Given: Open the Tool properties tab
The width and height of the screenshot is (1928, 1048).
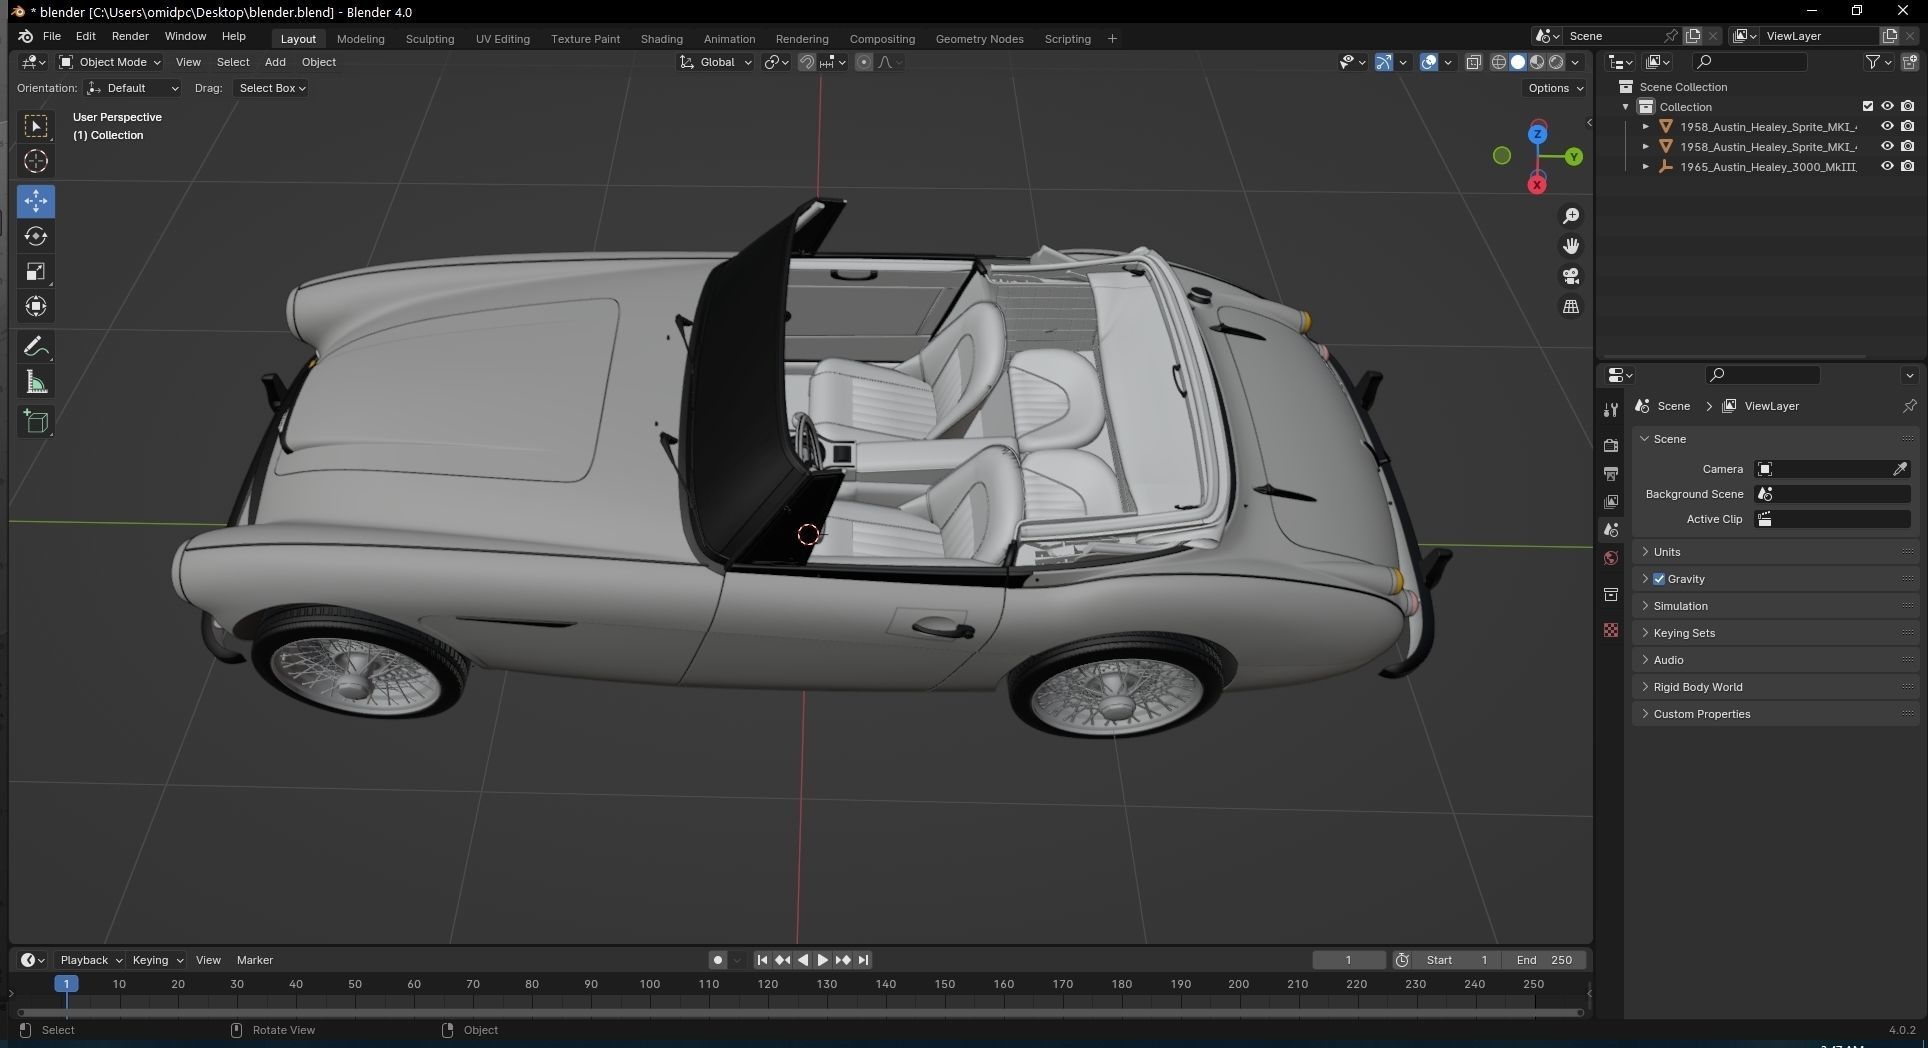Looking at the screenshot, I should click(x=1611, y=410).
